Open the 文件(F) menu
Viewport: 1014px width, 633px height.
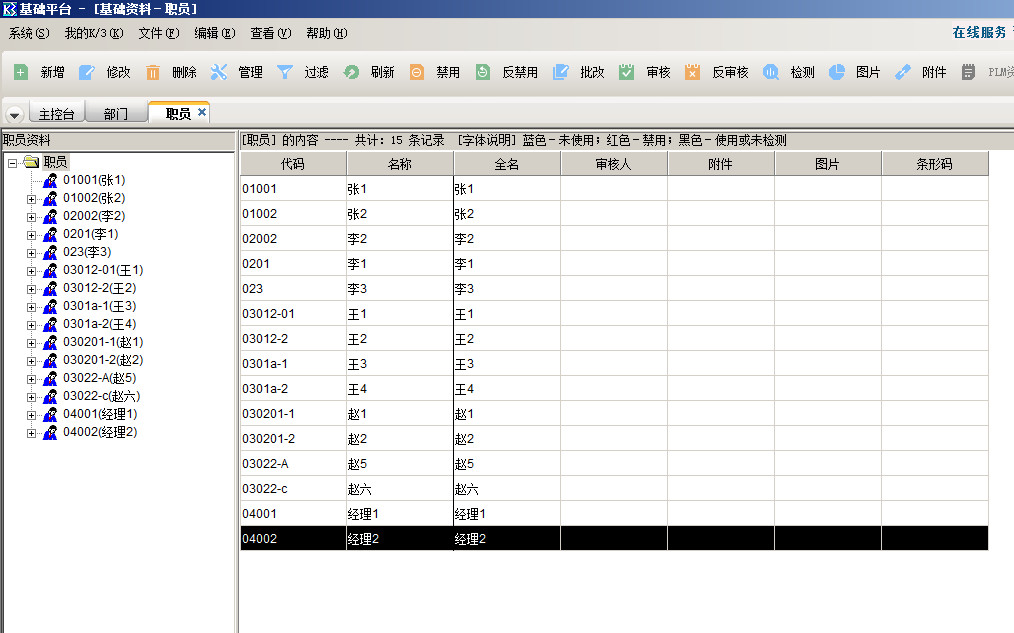158,33
